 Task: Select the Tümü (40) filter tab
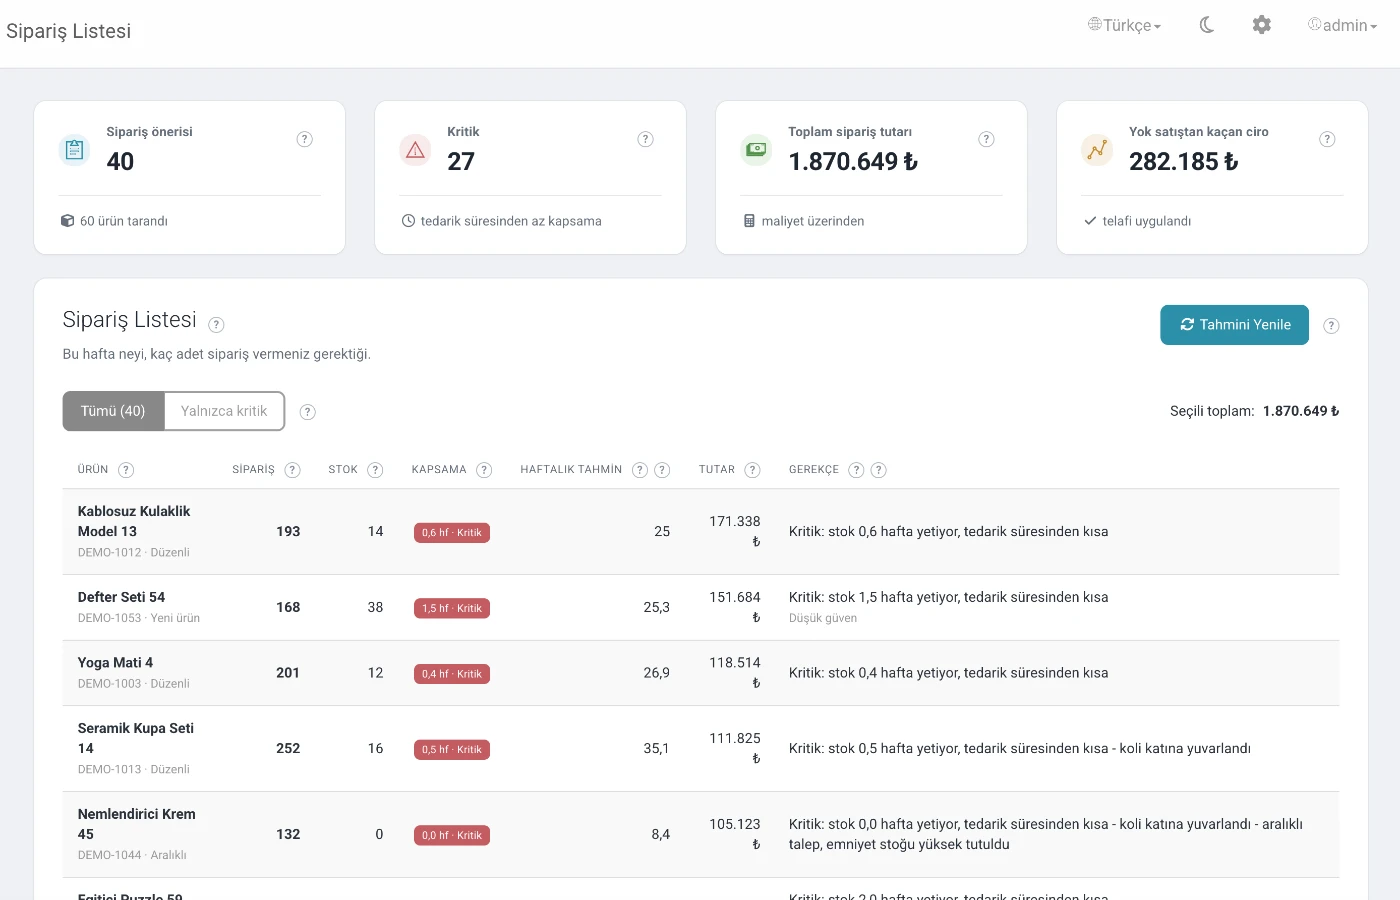pos(113,411)
